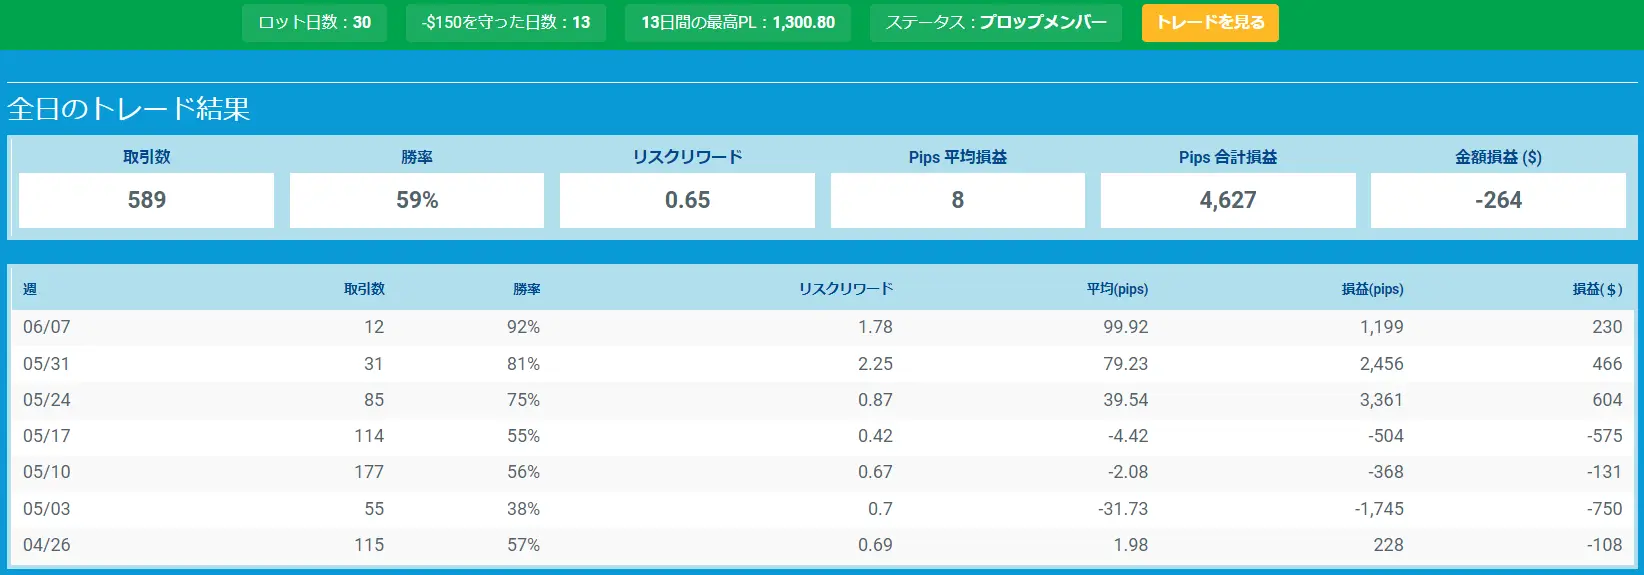The image size is (1644, 575).
Task: Click the 金額損益 ($) value -264
Action: pyautogui.click(x=1498, y=200)
